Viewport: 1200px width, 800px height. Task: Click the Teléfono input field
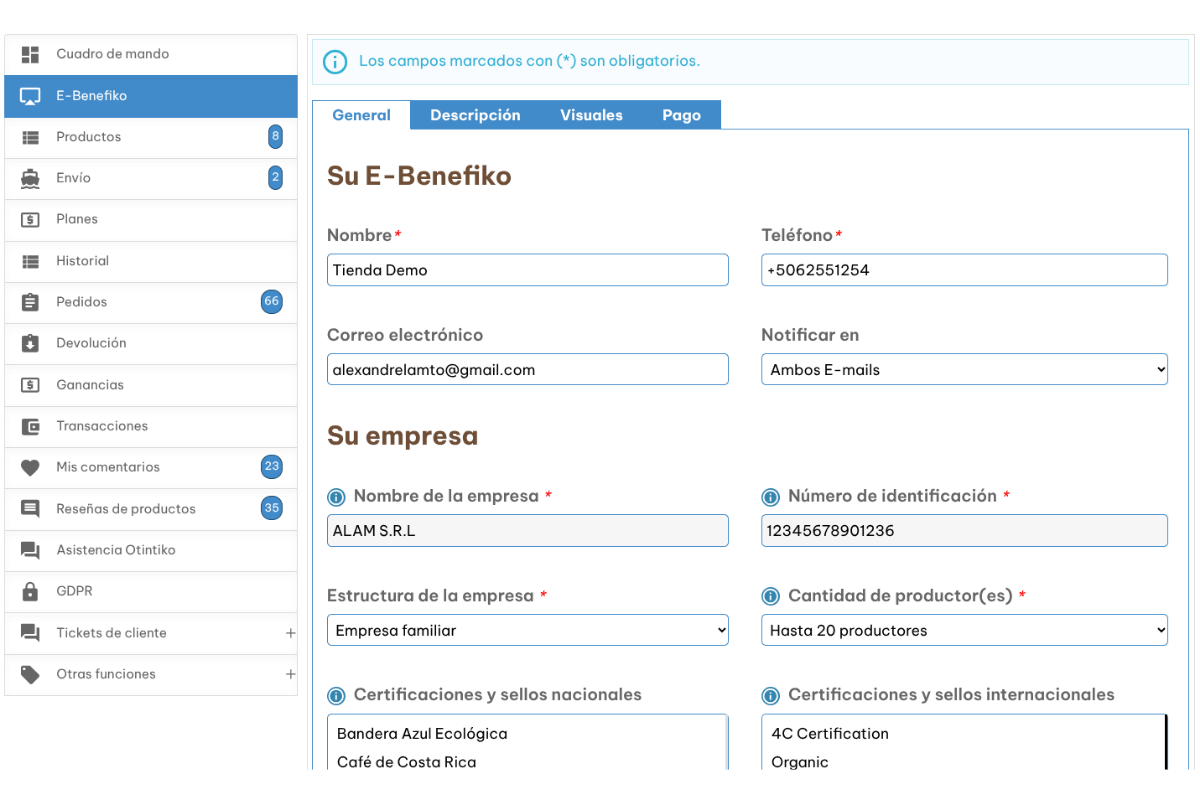[x=964, y=270]
